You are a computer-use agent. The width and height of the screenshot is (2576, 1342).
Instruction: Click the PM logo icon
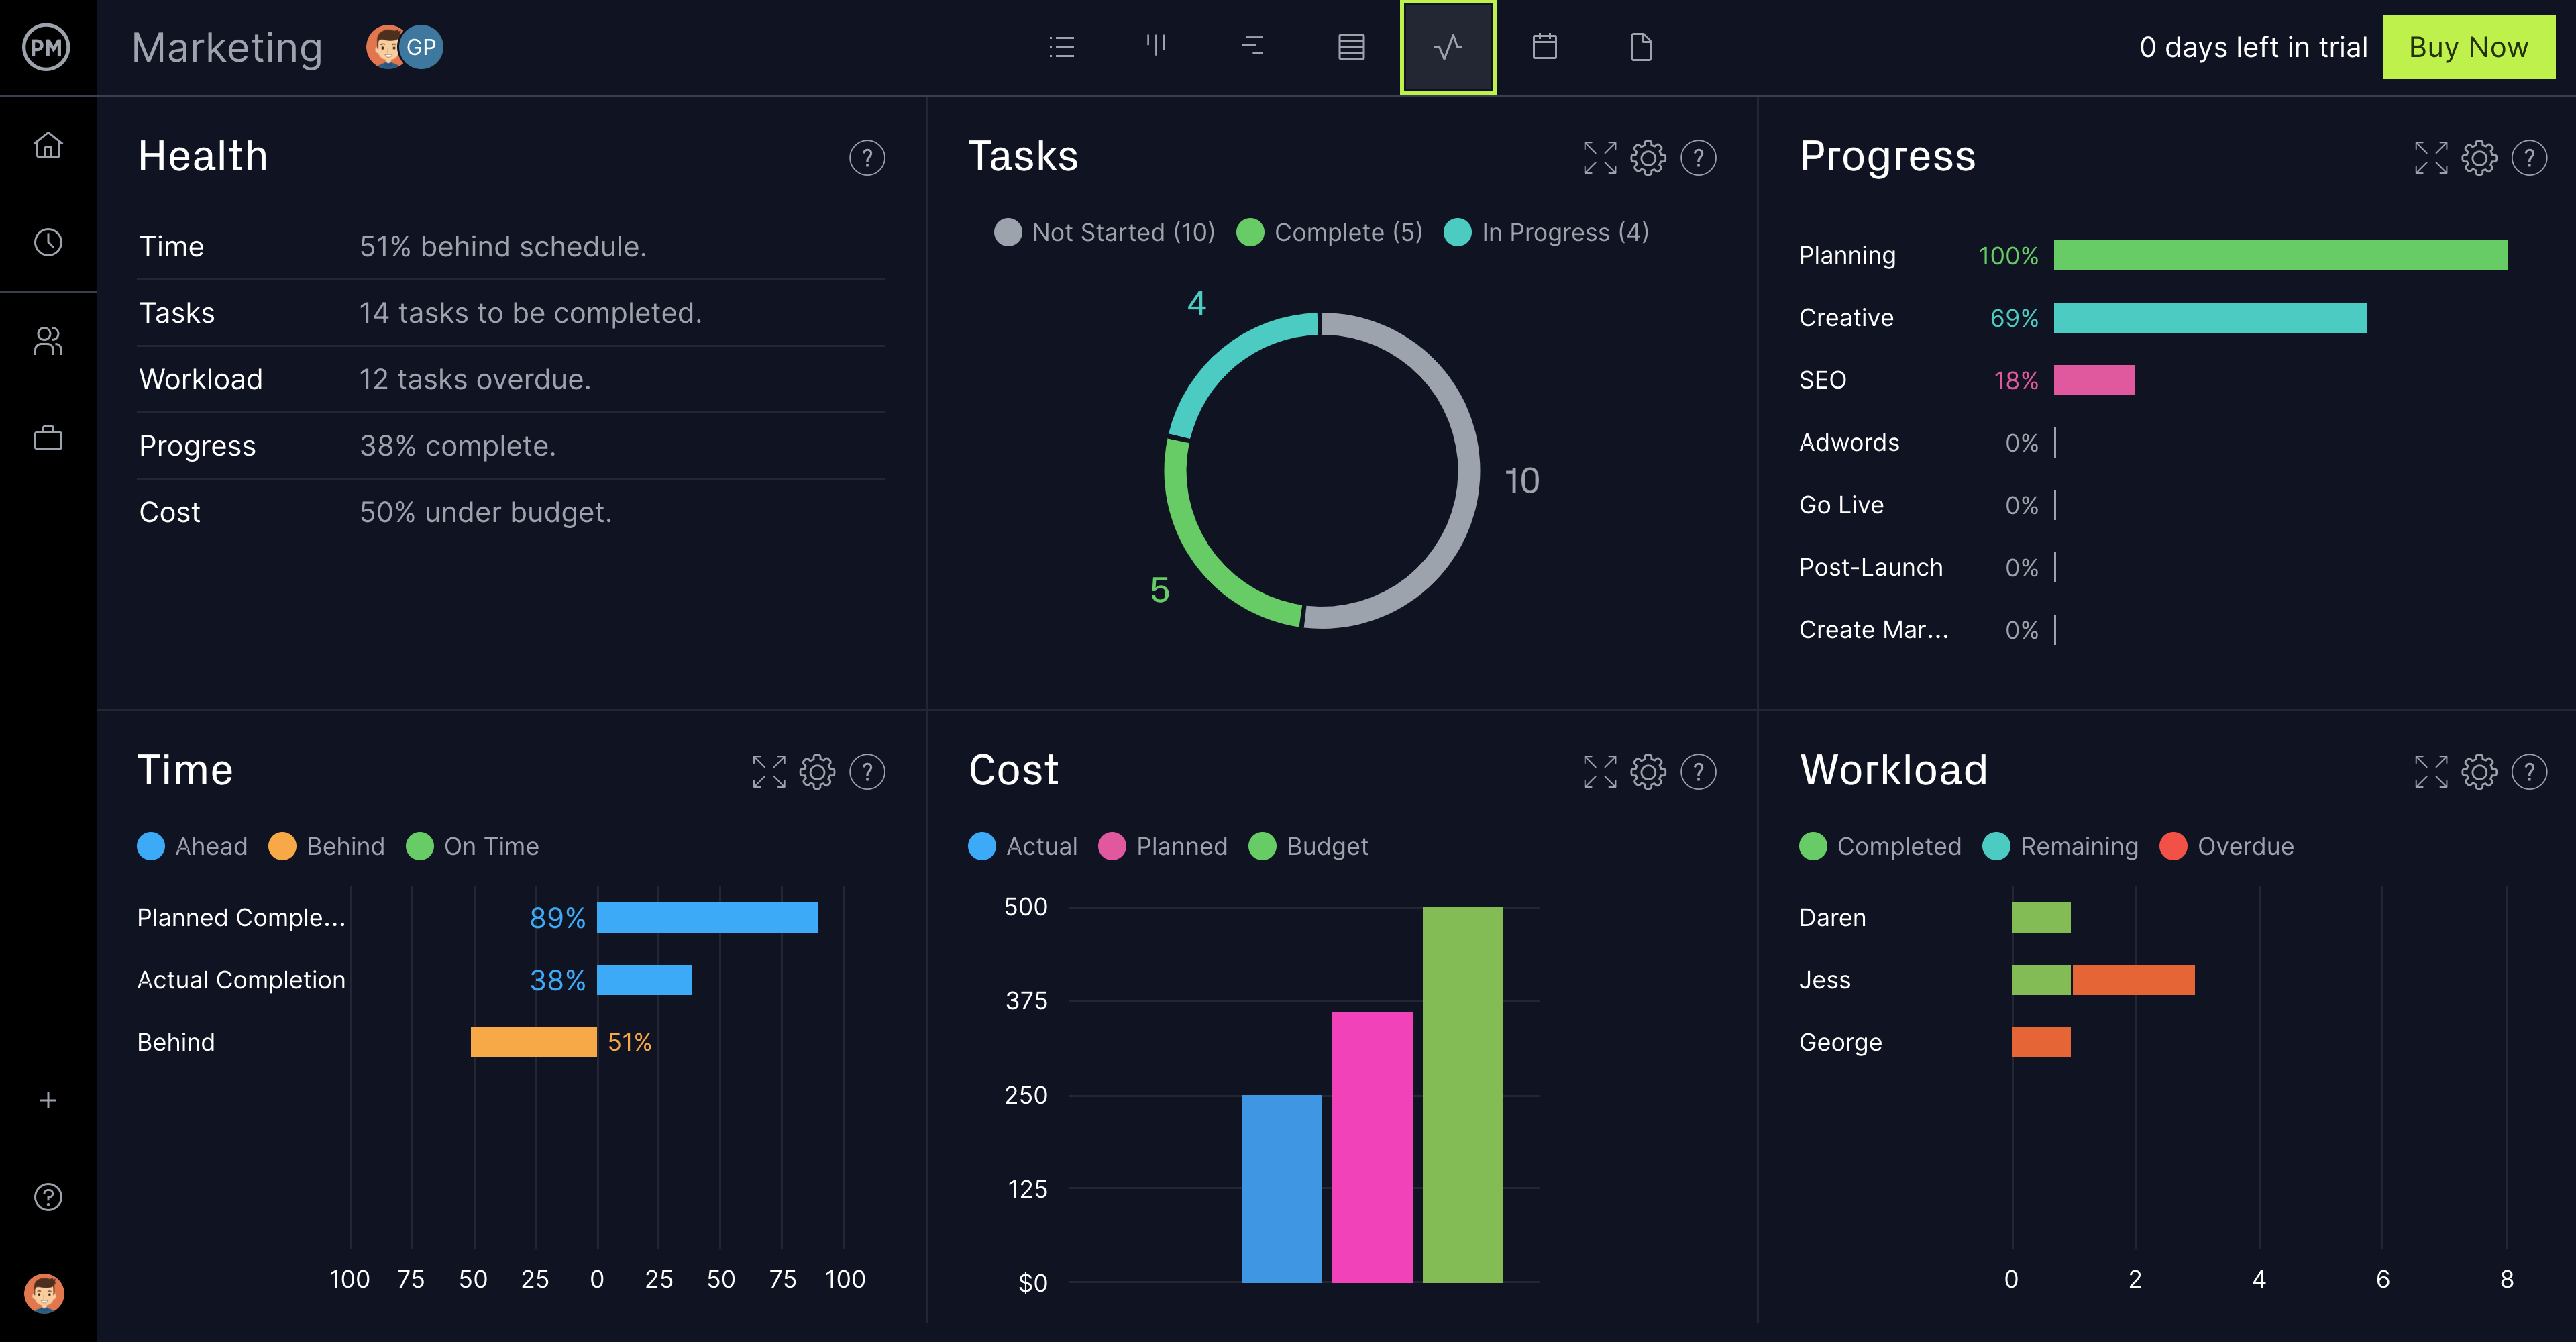click(x=46, y=47)
